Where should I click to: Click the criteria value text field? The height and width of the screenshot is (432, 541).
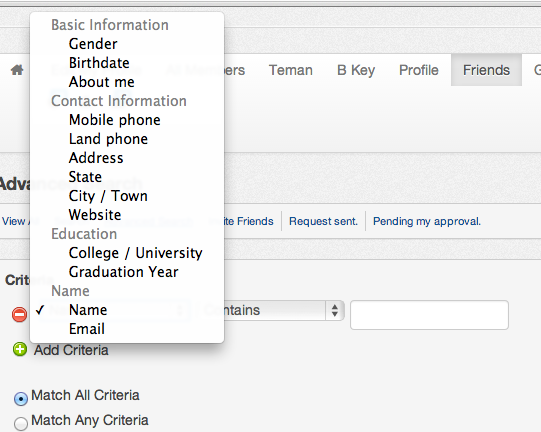(x=429, y=315)
